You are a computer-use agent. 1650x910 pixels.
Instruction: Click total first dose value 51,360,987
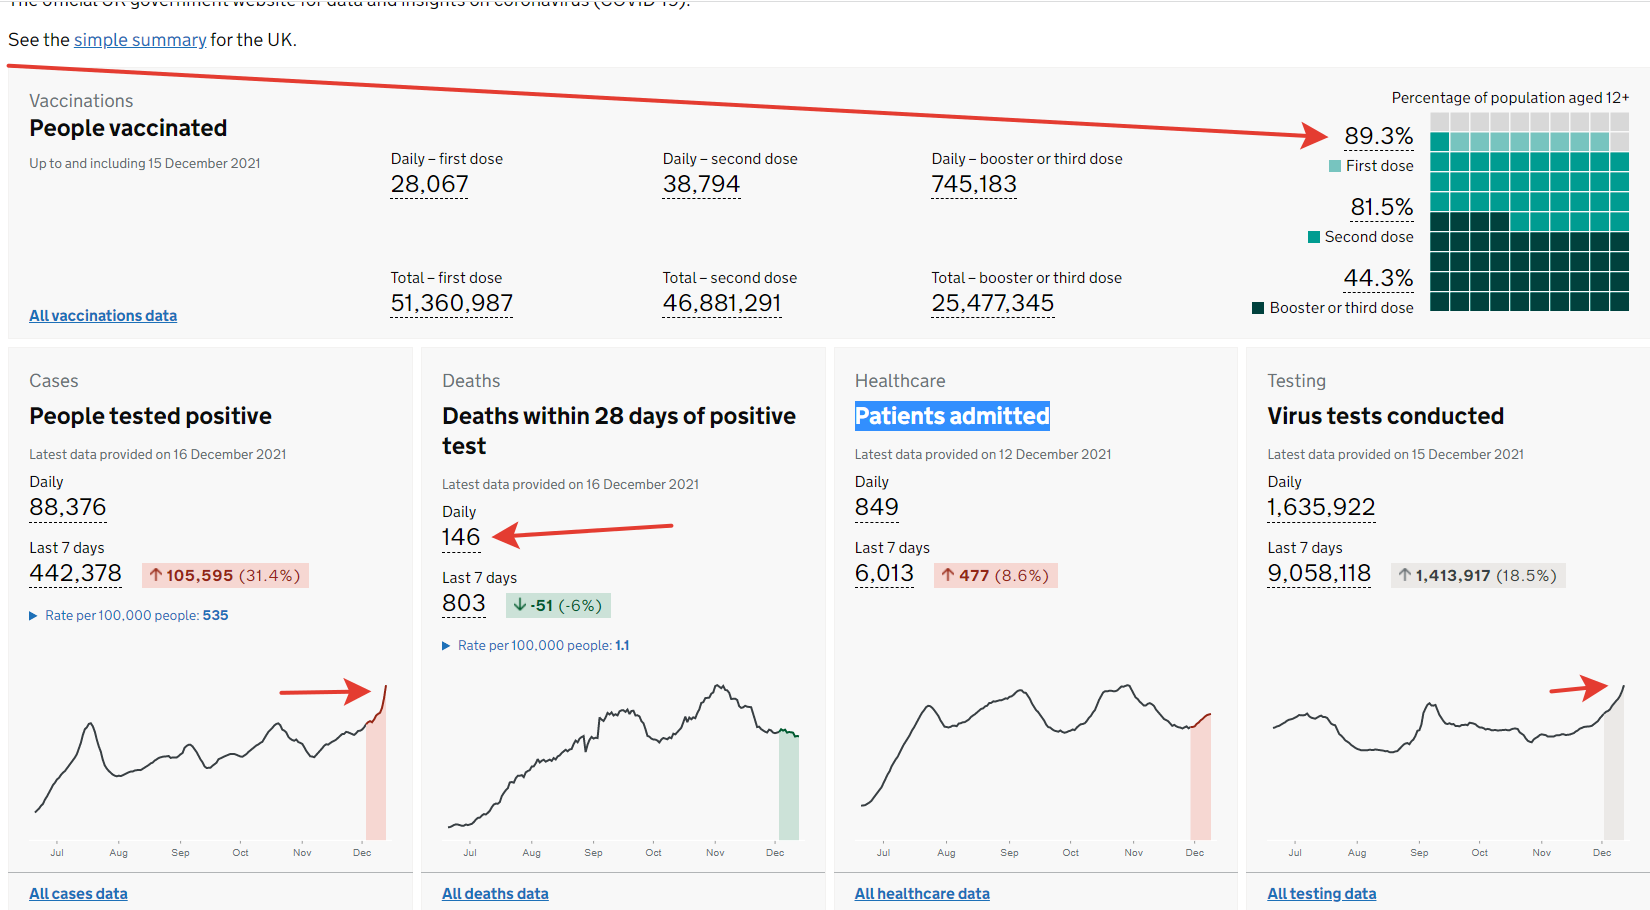(x=452, y=304)
